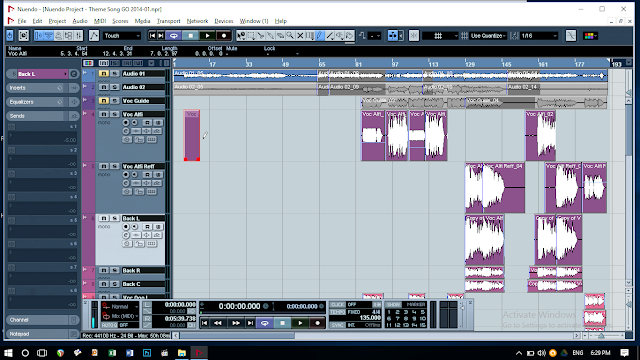Solo the Audio 02 track
This screenshot has width=640, height=360.
coord(115,87)
